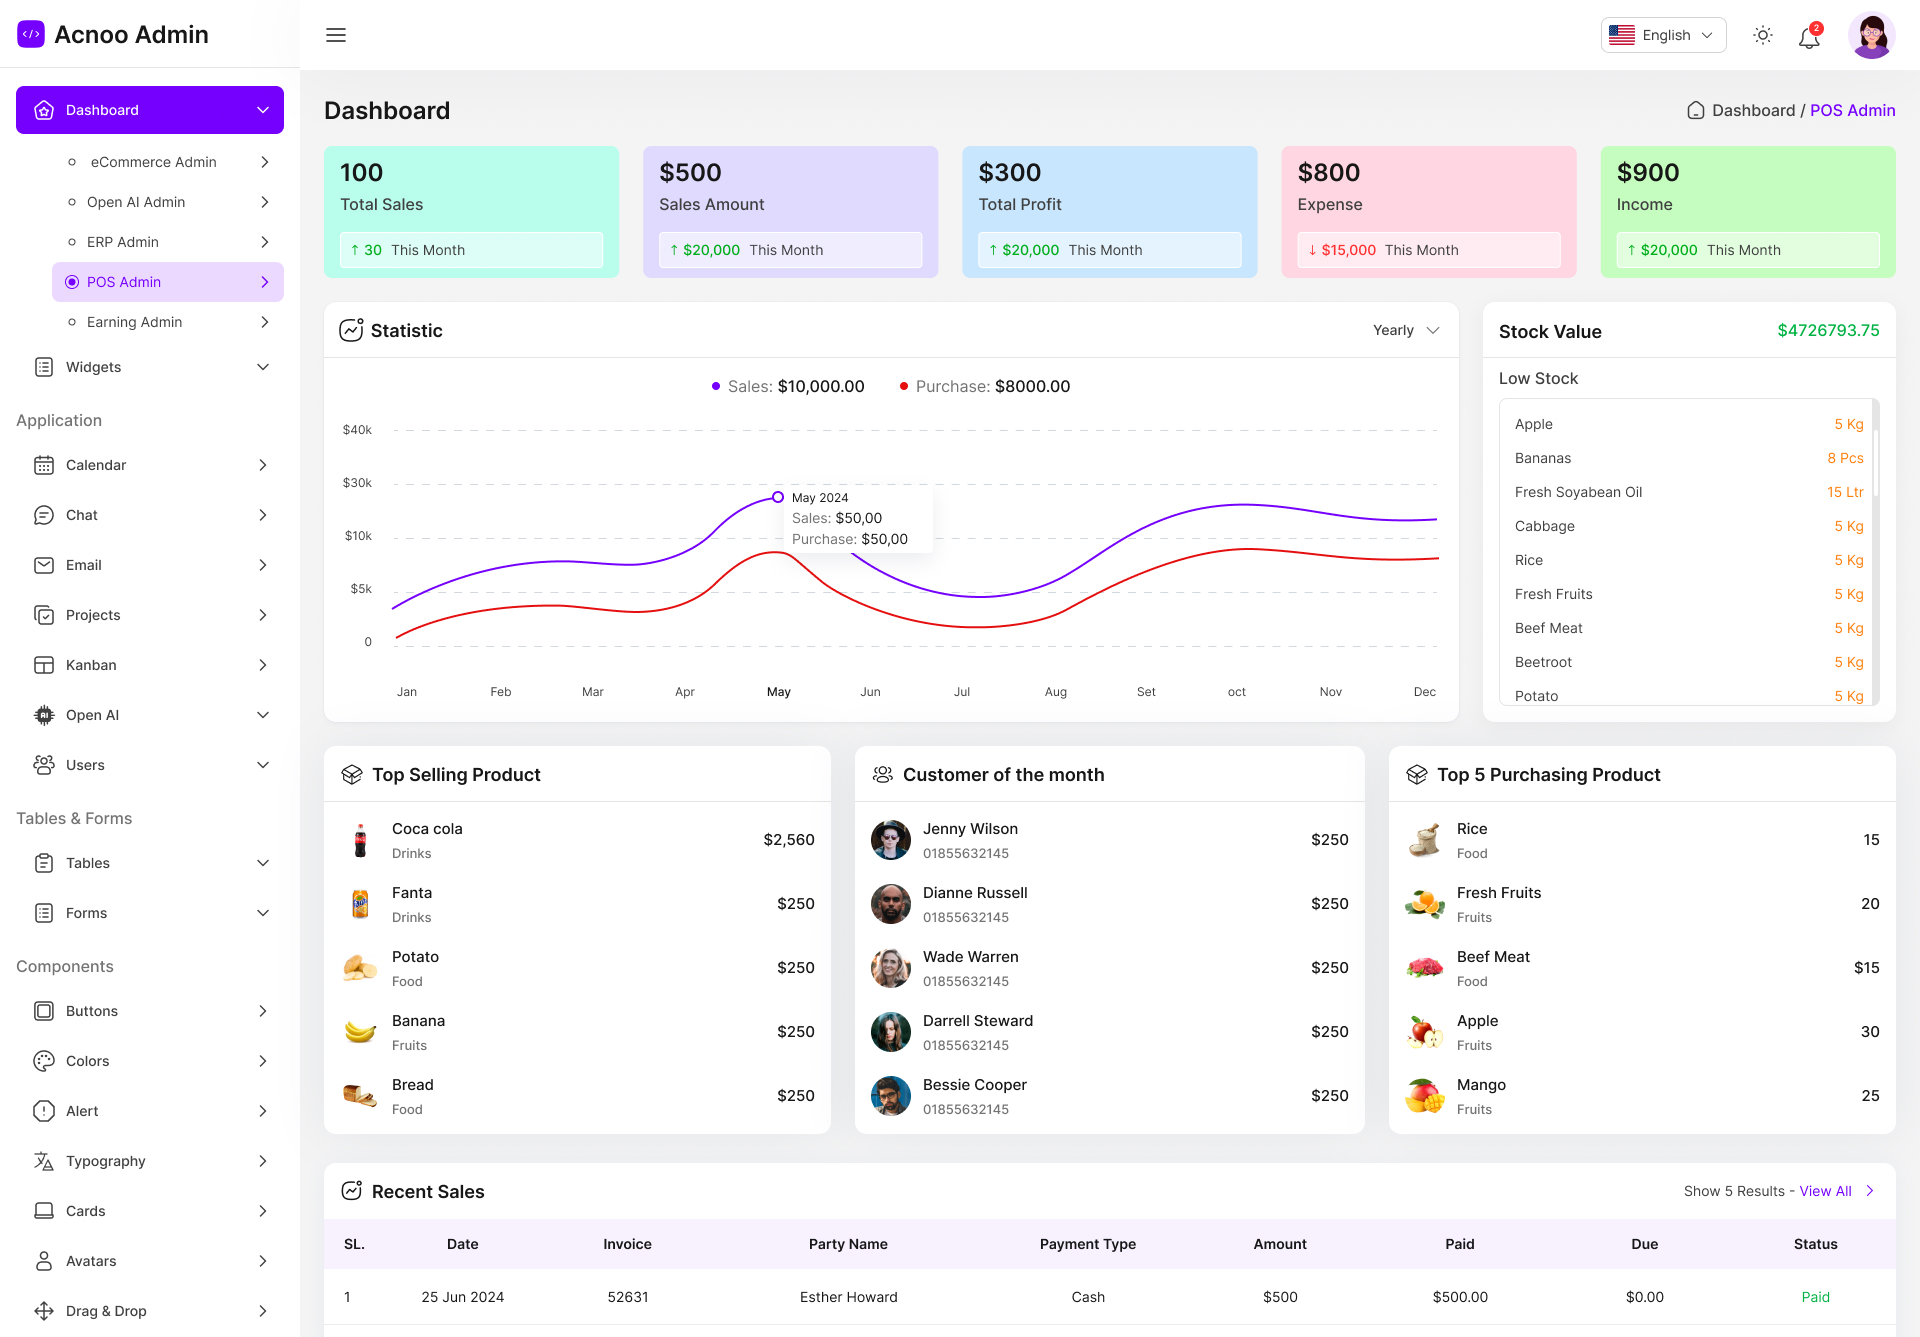Click the Drag & Drop icon

pos(44,1311)
